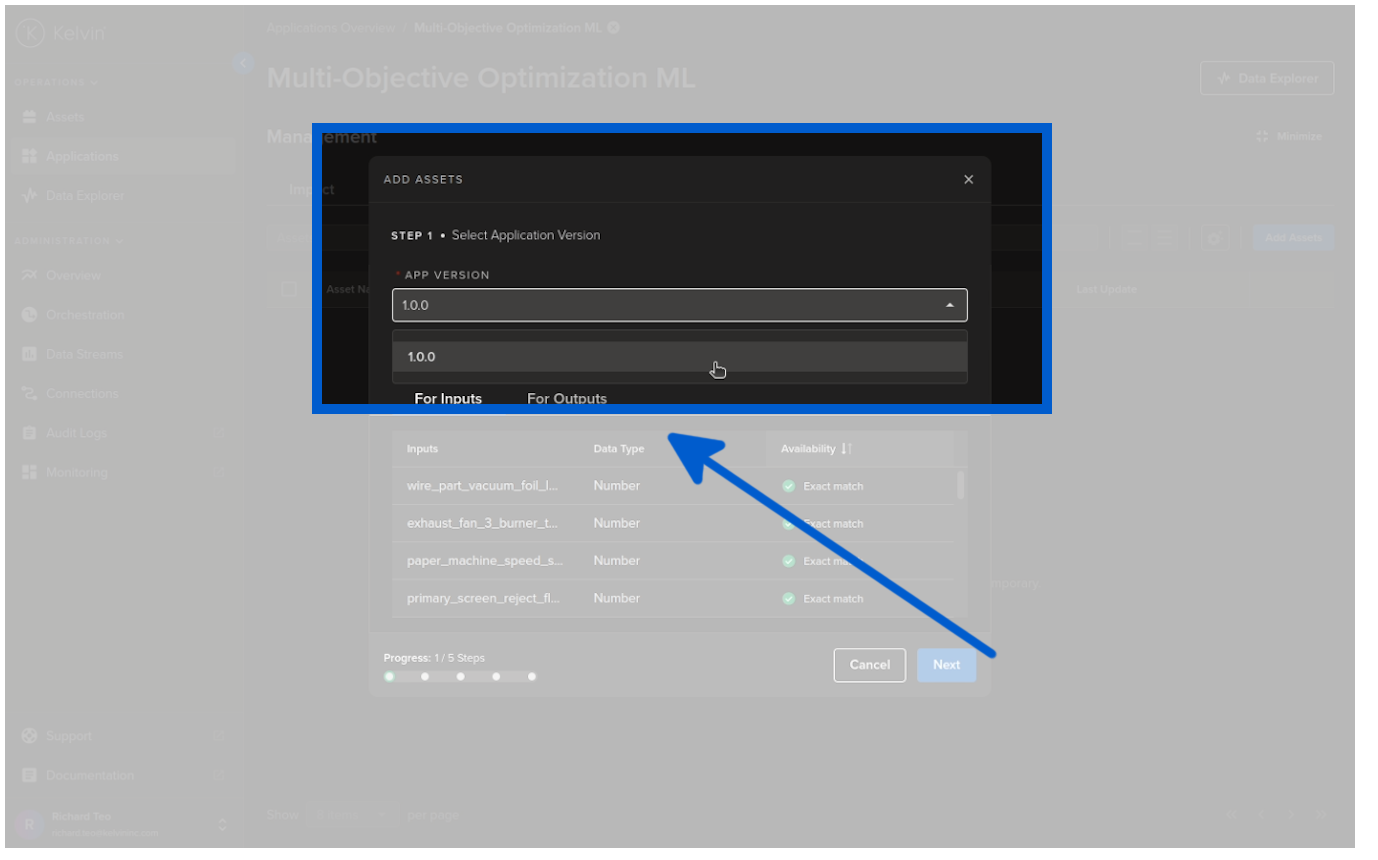This screenshot has height=860, width=1378.
Task: Switch to the For Inputs tab
Action: click(x=448, y=398)
